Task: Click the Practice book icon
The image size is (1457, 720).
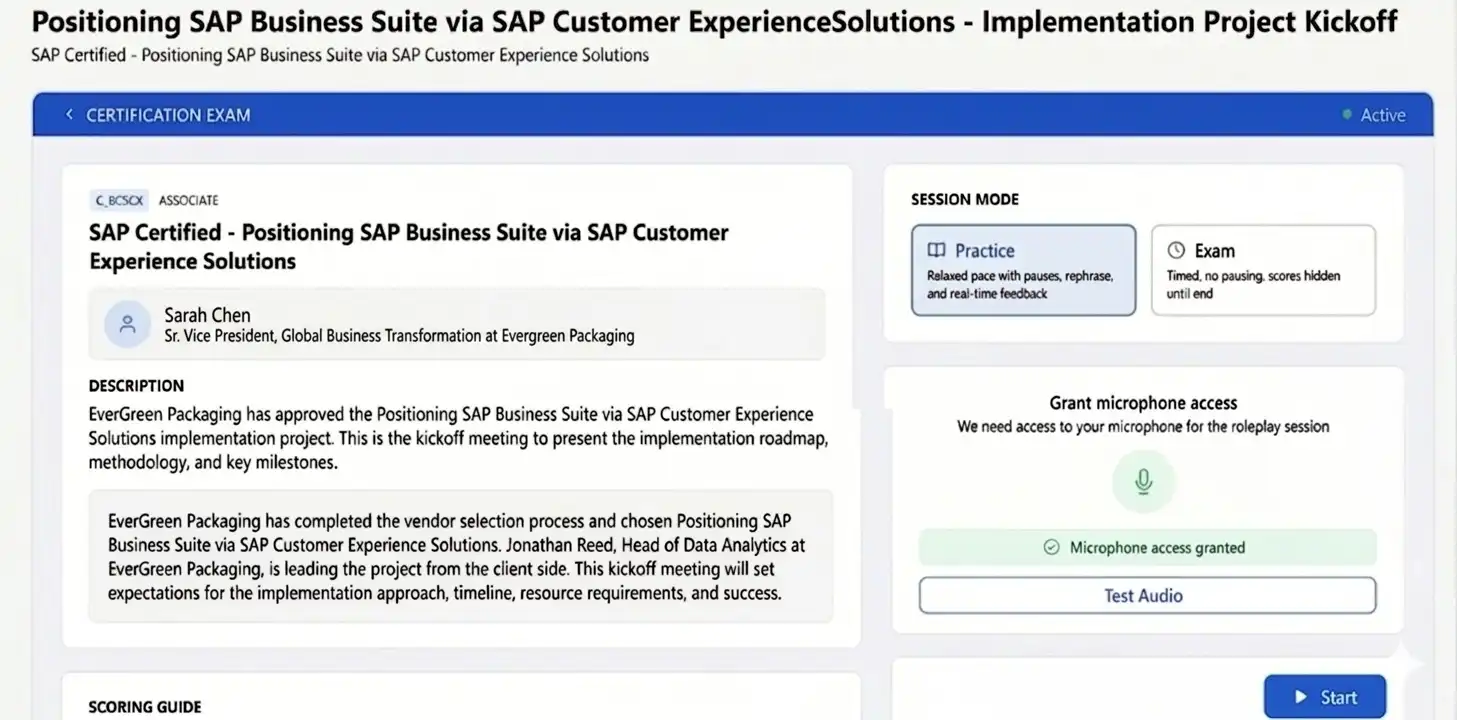Action: click(936, 250)
